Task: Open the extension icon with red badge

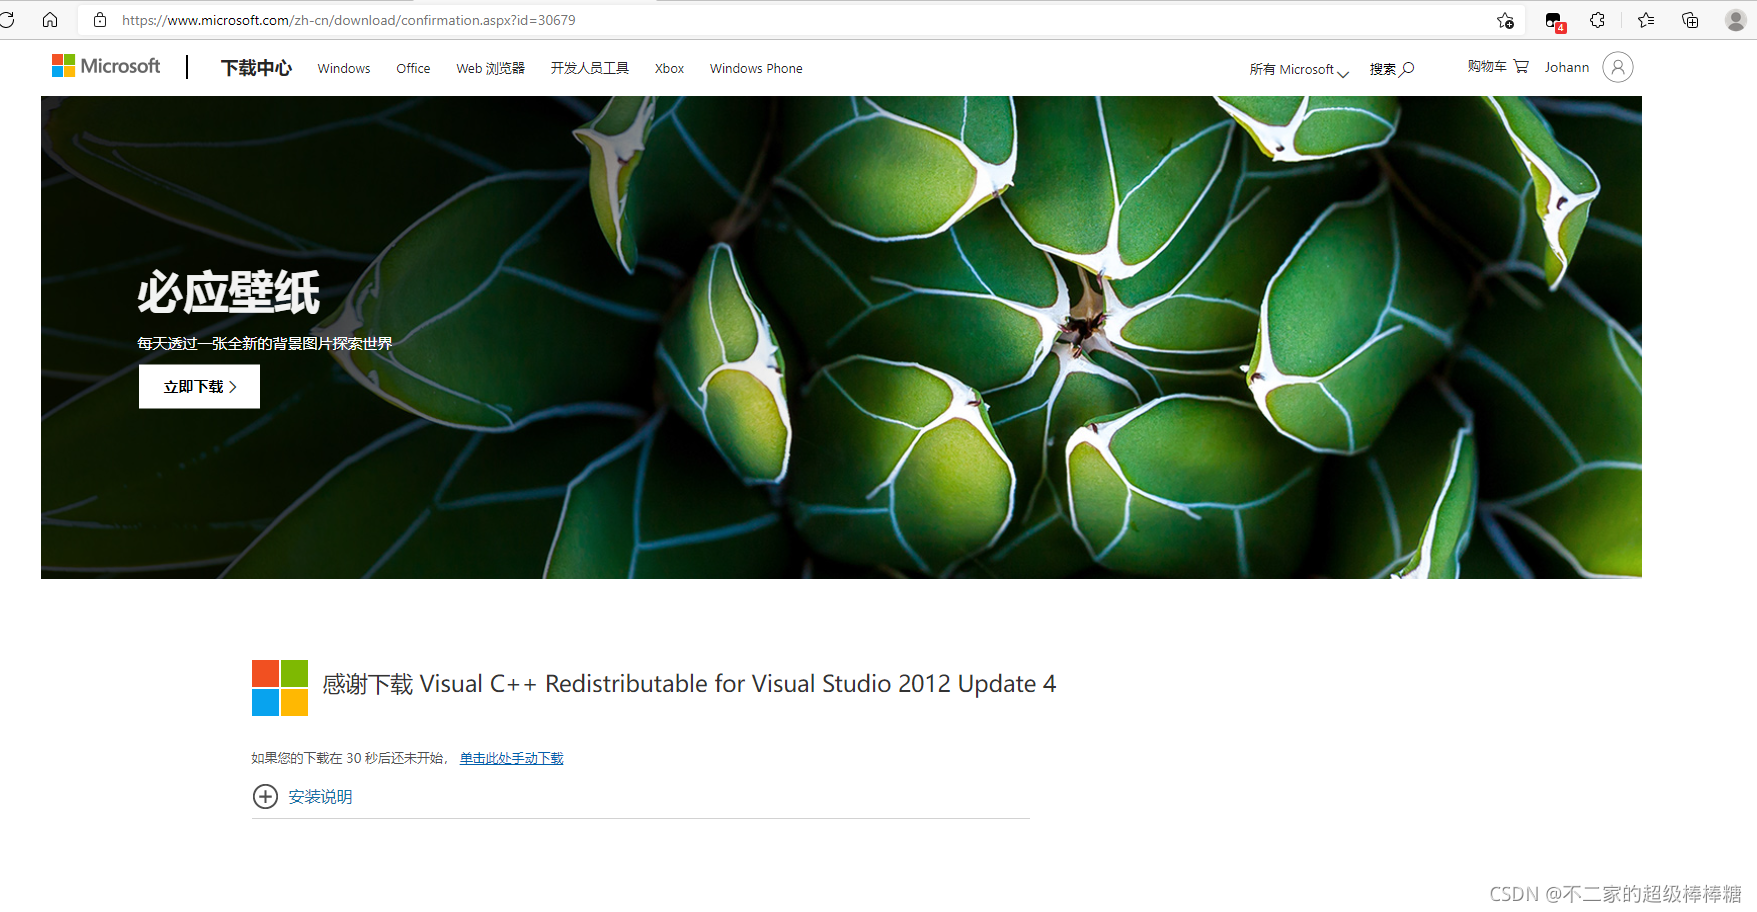Action: (1554, 21)
